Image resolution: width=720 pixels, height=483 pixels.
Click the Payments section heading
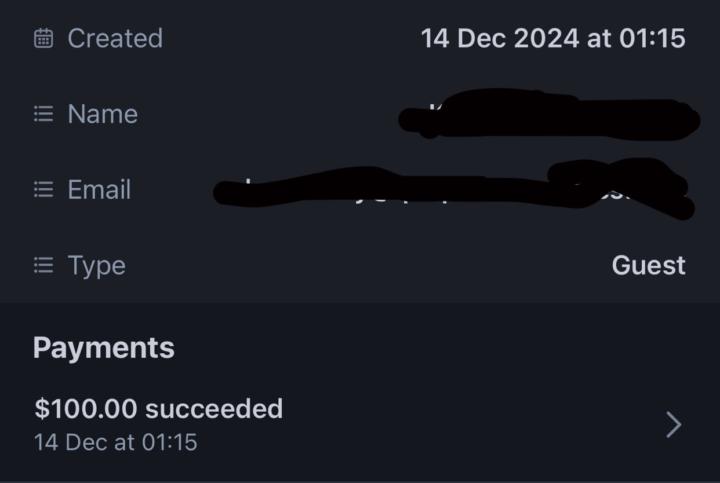point(104,348)
